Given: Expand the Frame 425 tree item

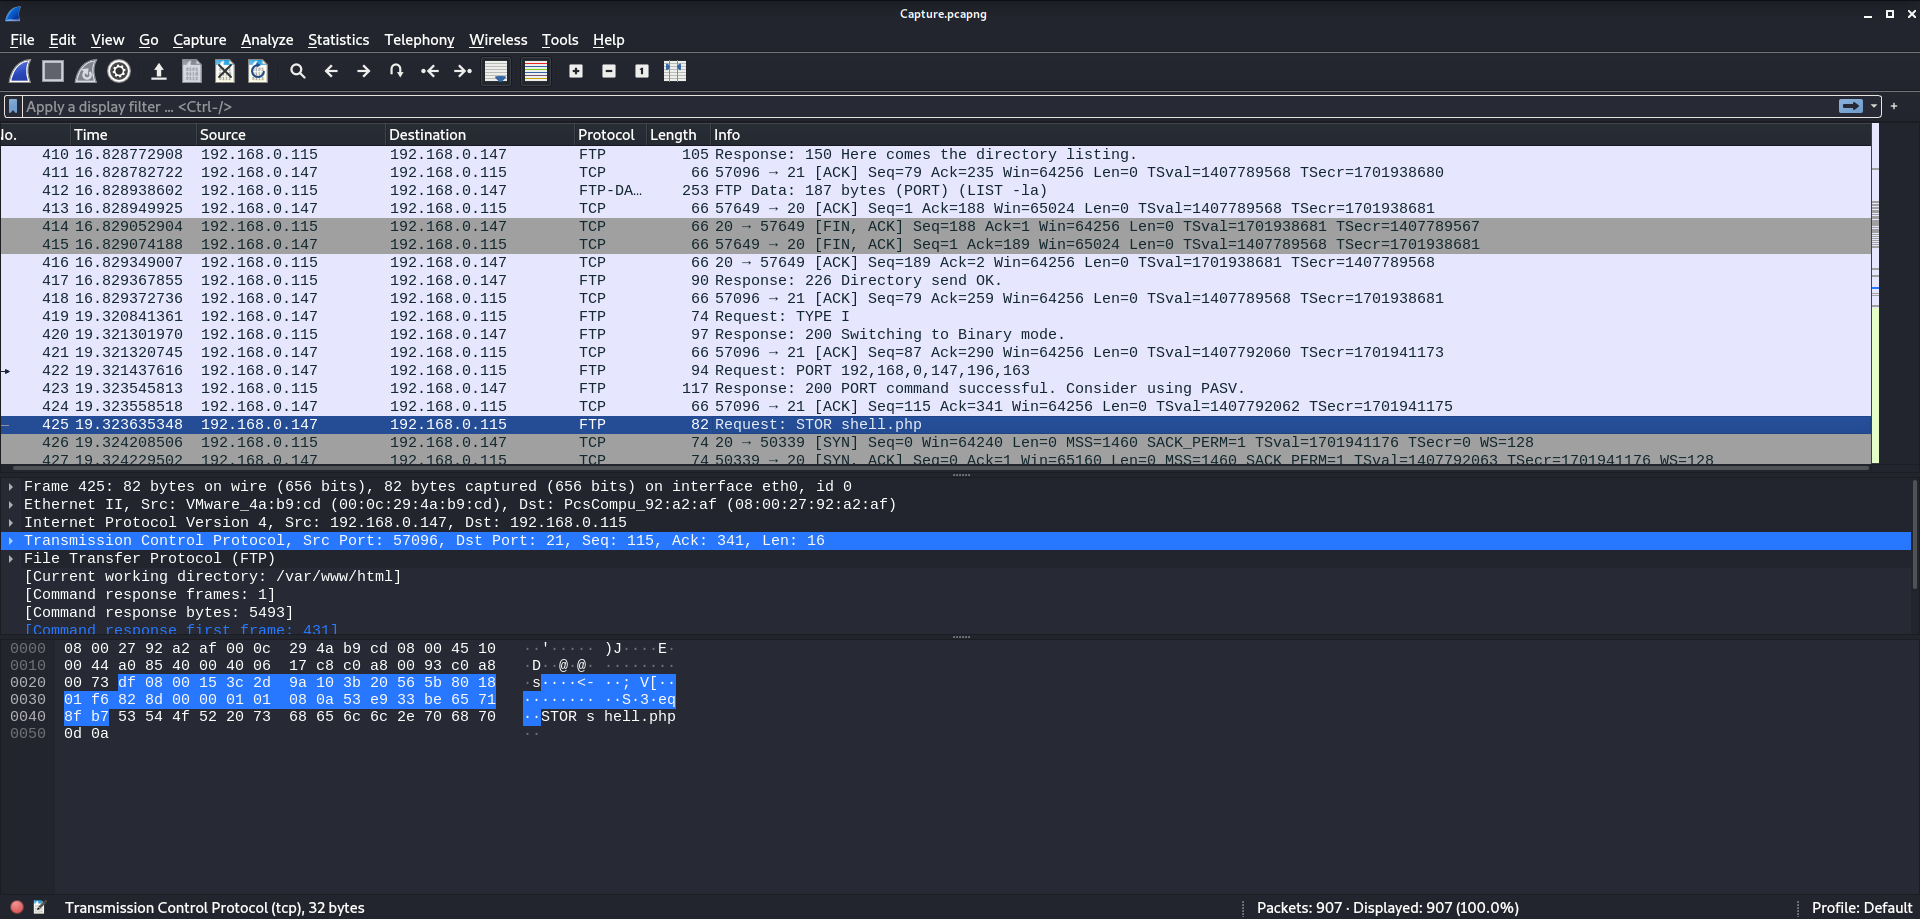Looking at the screenshot, I should click(11, 486).
